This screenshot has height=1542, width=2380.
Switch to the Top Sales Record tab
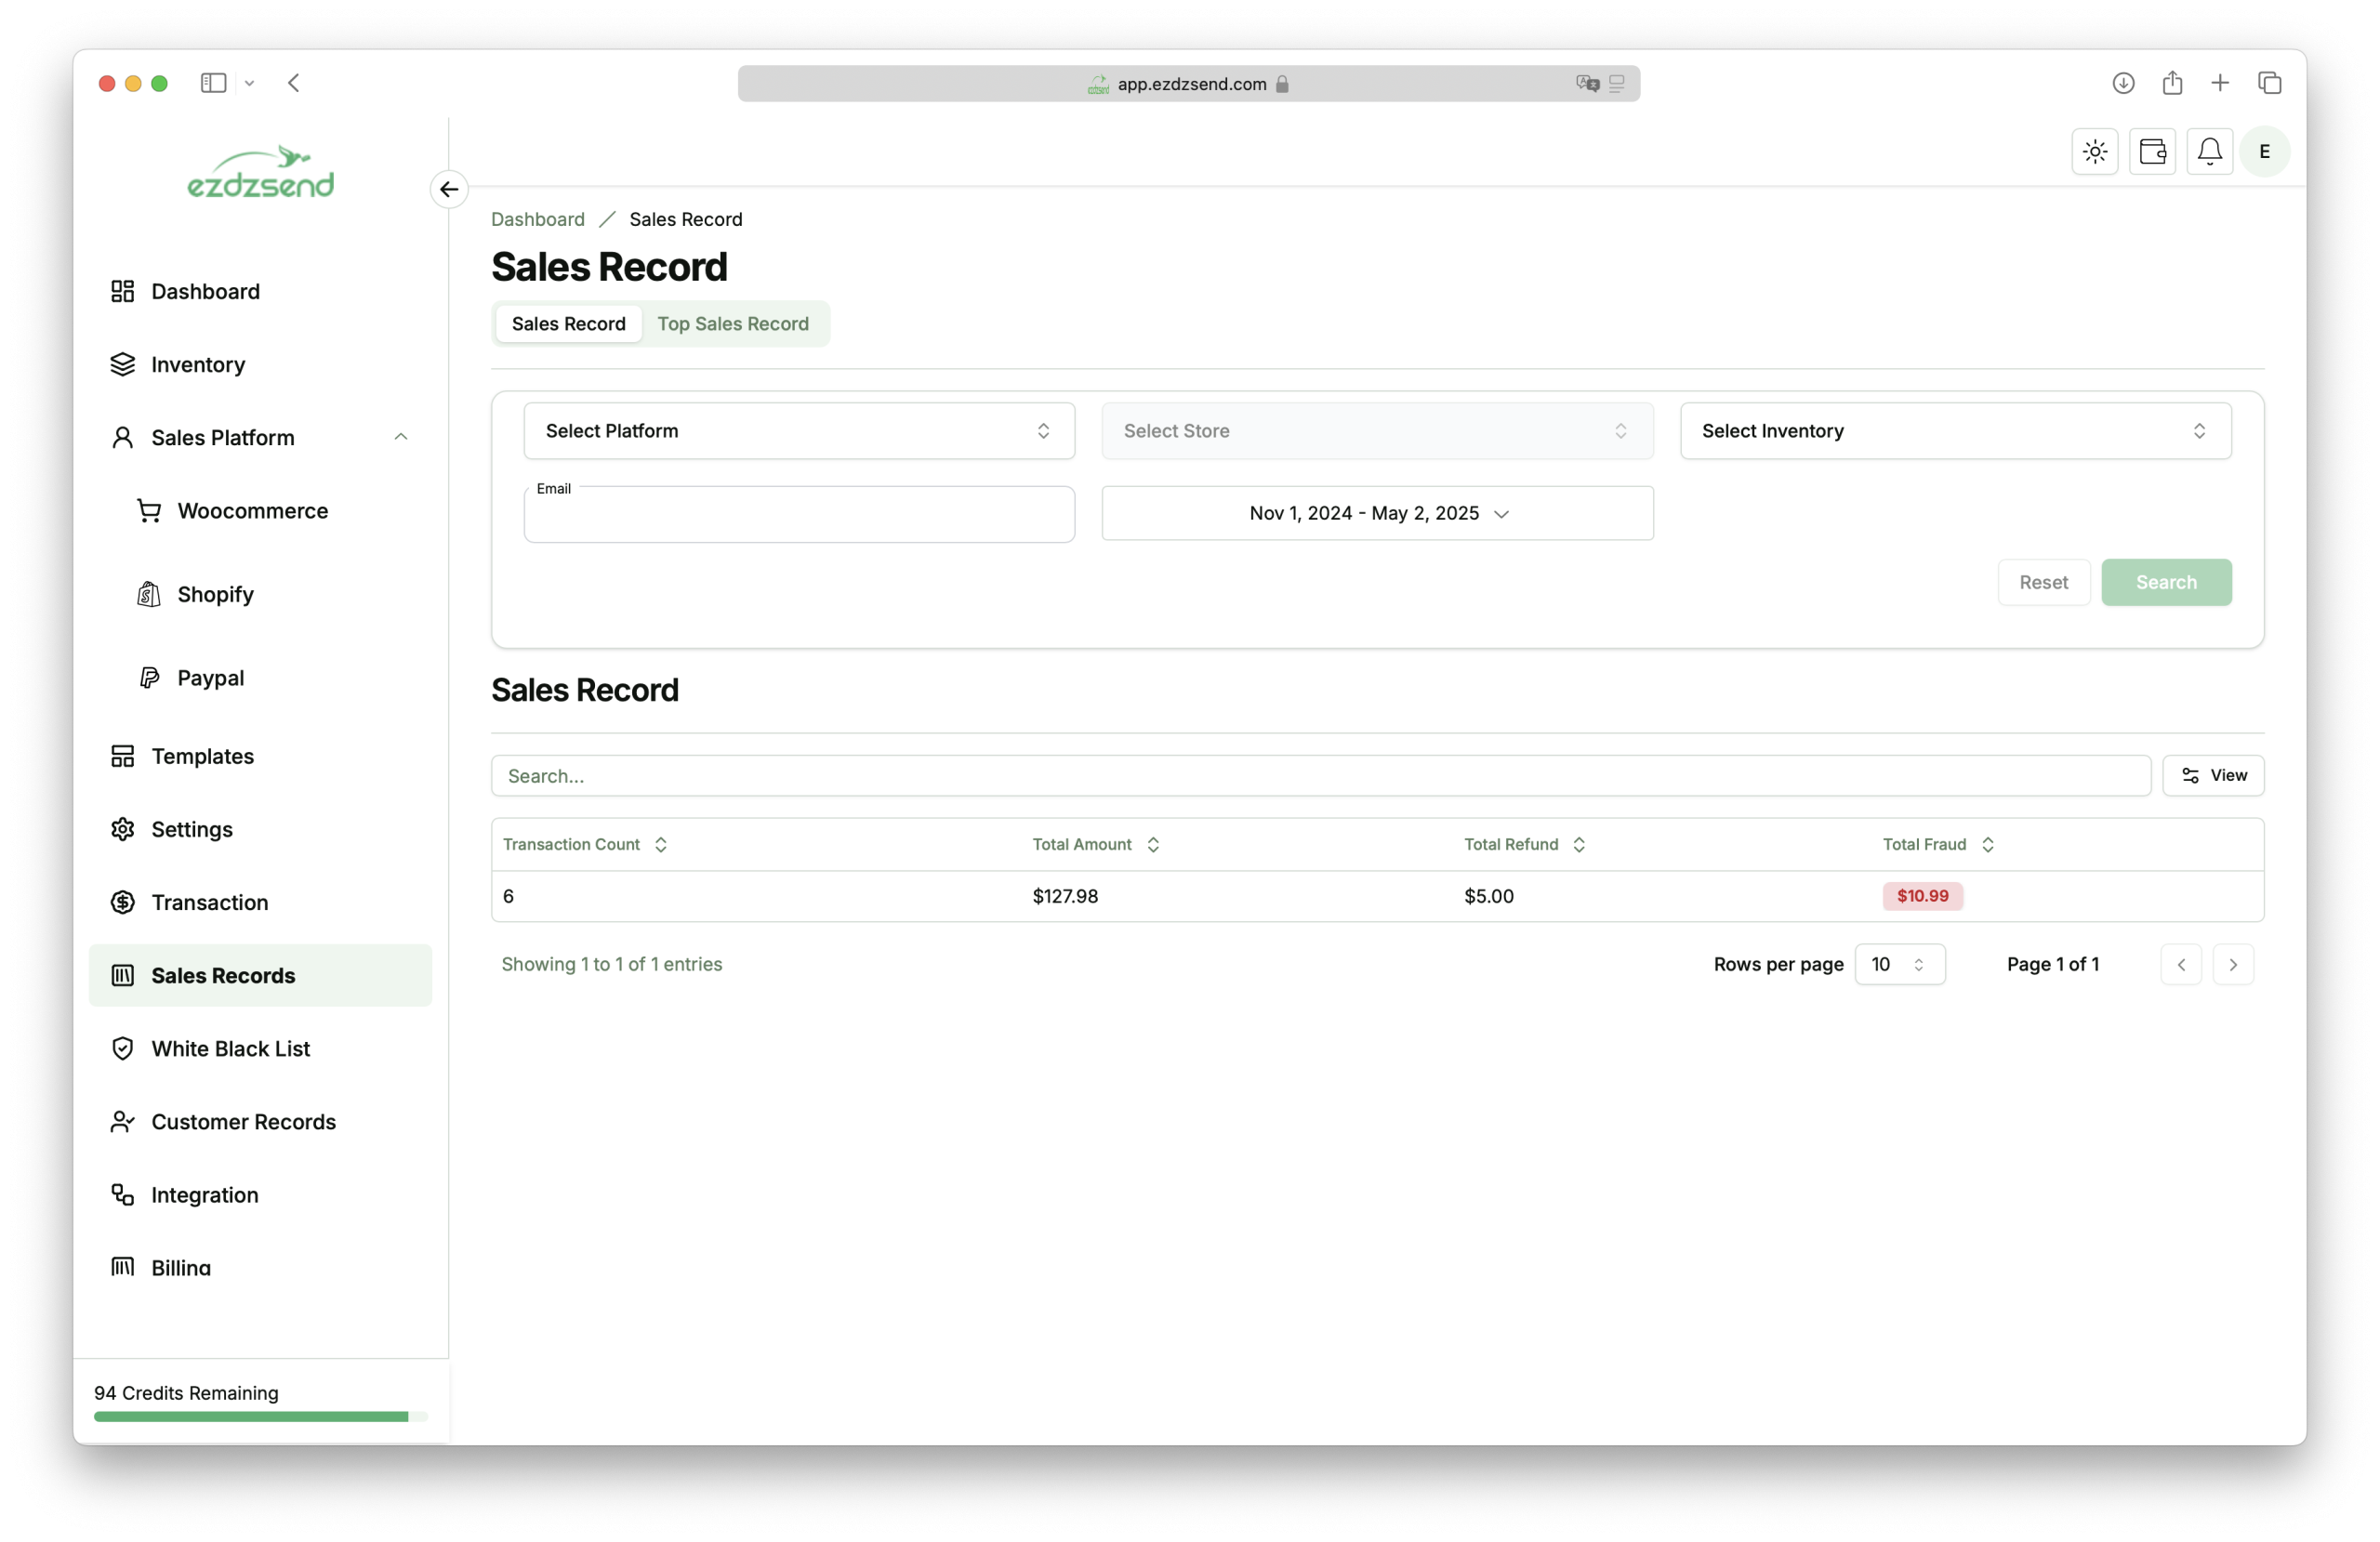click(733, 323)
